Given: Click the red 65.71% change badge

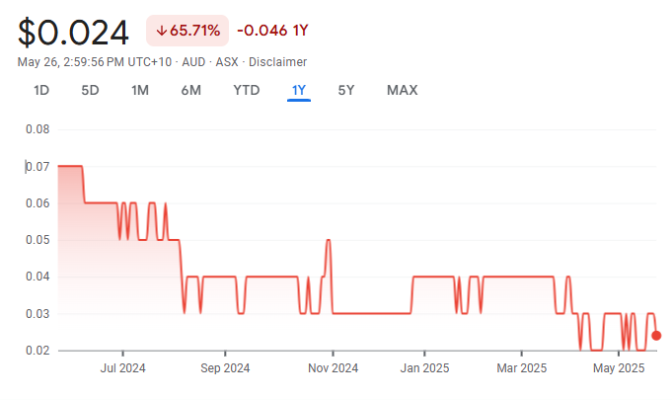Looking at the screenshot, I should point(187,30).
